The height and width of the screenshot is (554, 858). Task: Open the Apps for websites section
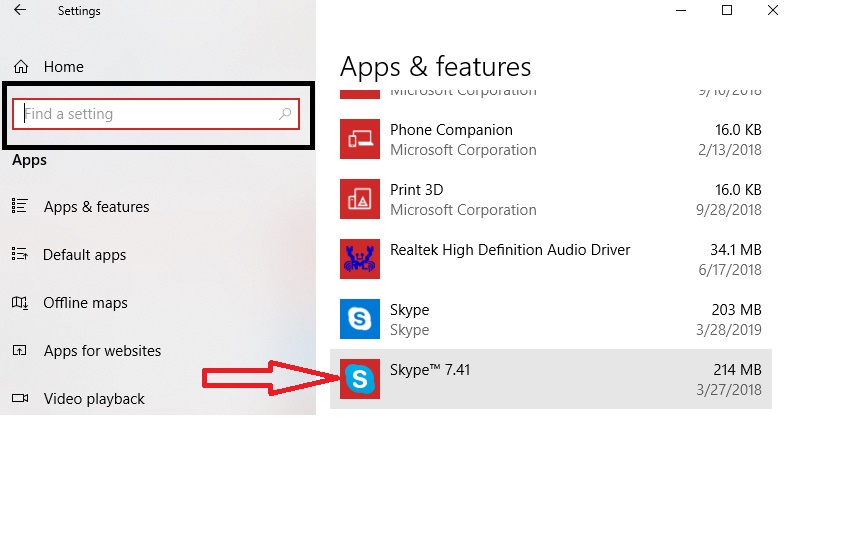102,351
